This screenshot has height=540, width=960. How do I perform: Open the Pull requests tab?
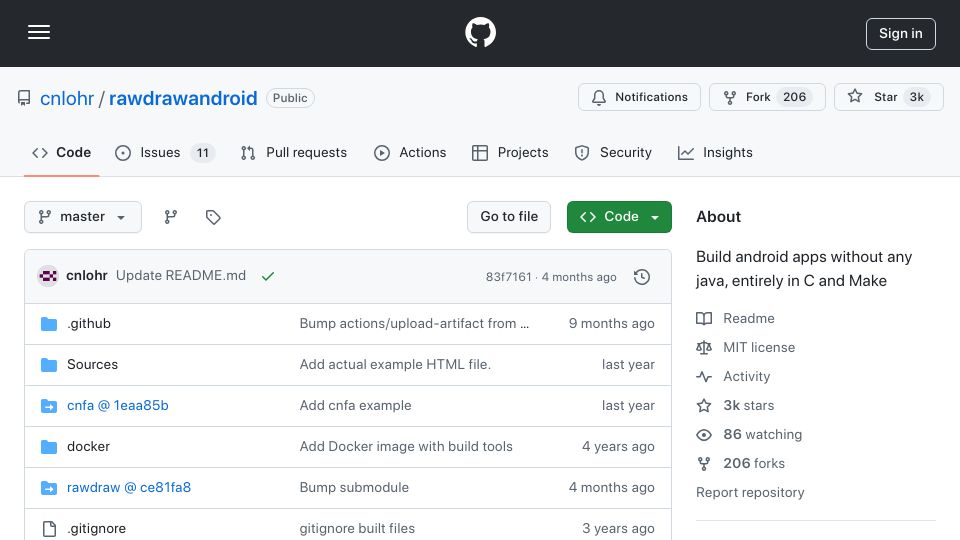click(x=294, y=152)
